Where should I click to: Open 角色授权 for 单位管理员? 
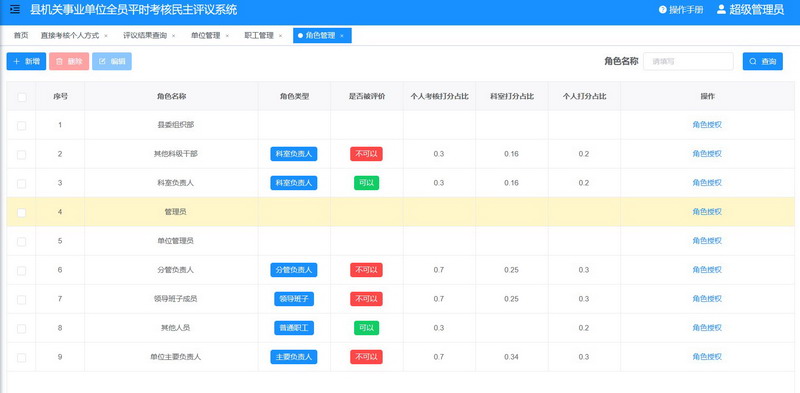pos(707,240)
